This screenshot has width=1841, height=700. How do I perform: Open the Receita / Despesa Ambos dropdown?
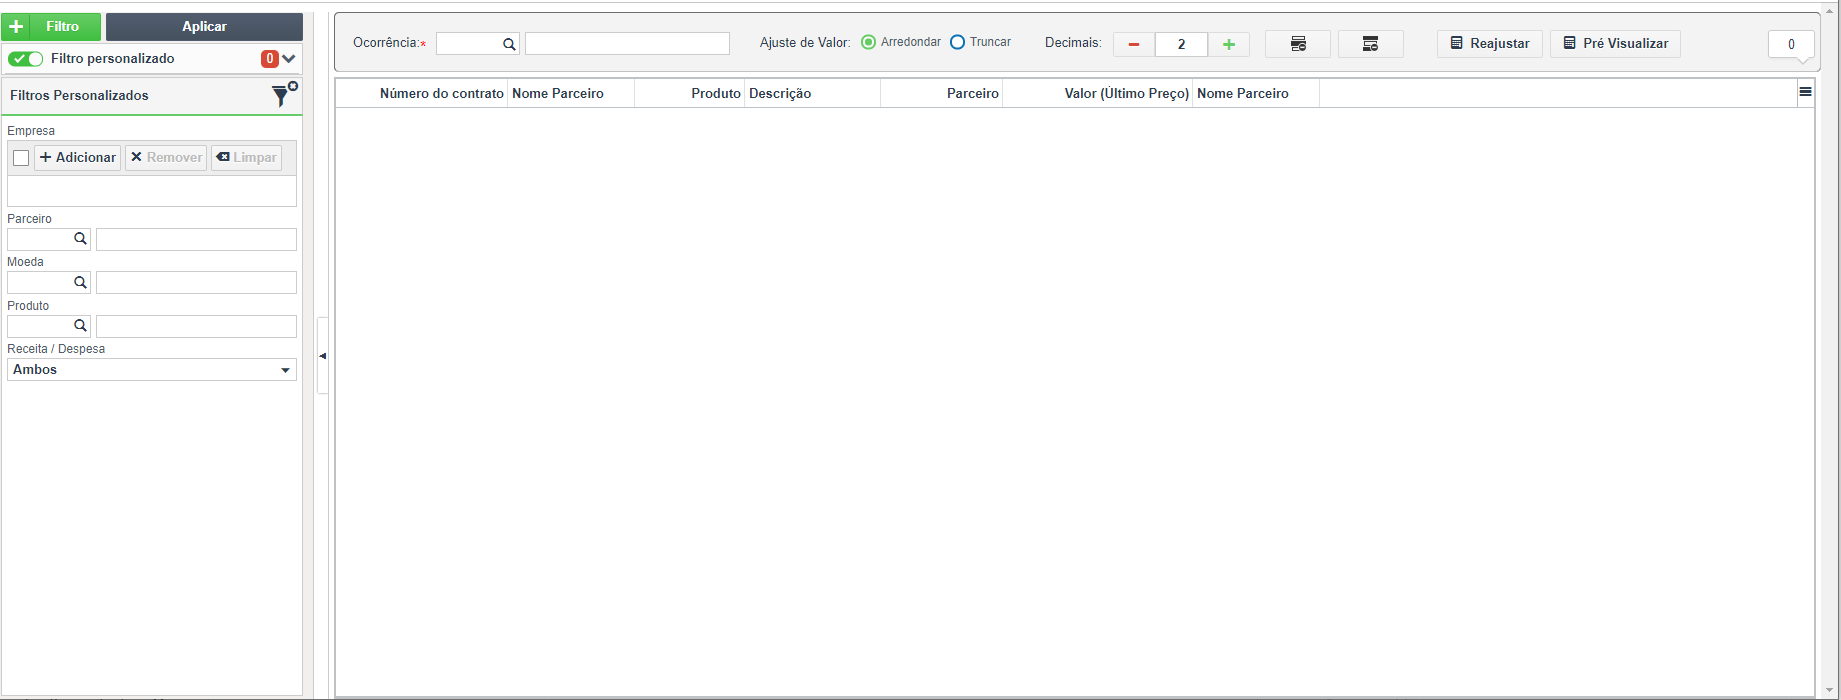(152, 370)
